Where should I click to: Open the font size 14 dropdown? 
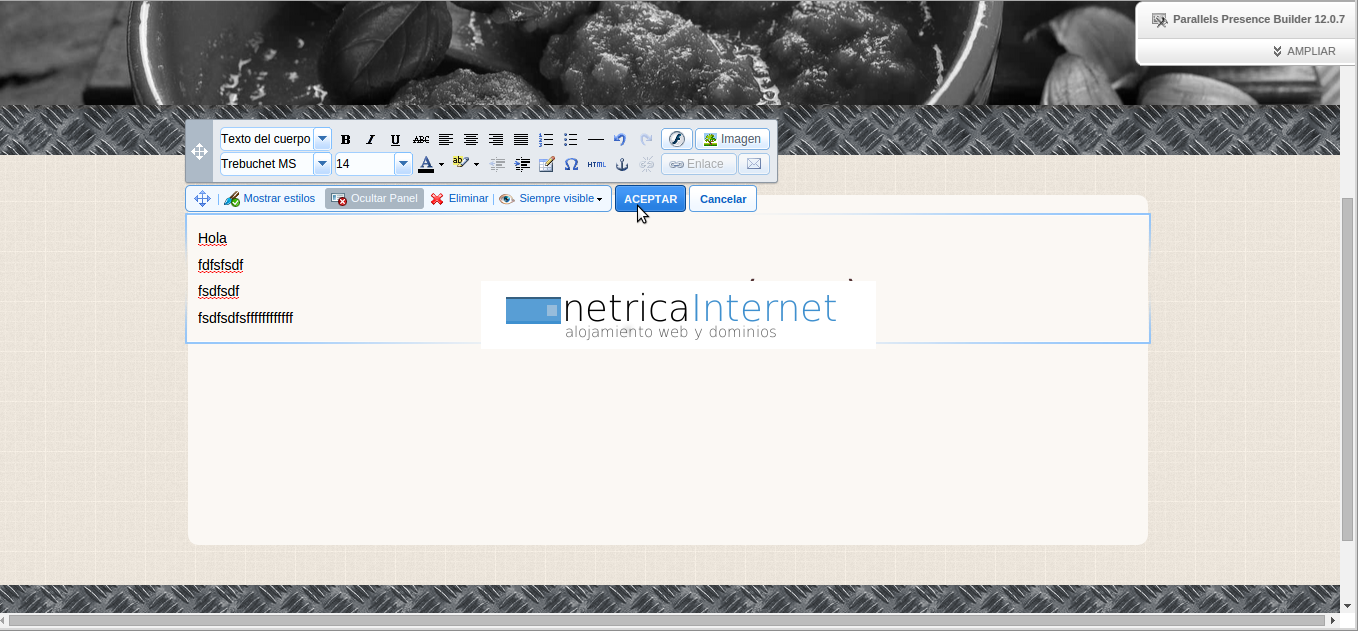pyautogui.click(x=403, y=164)
